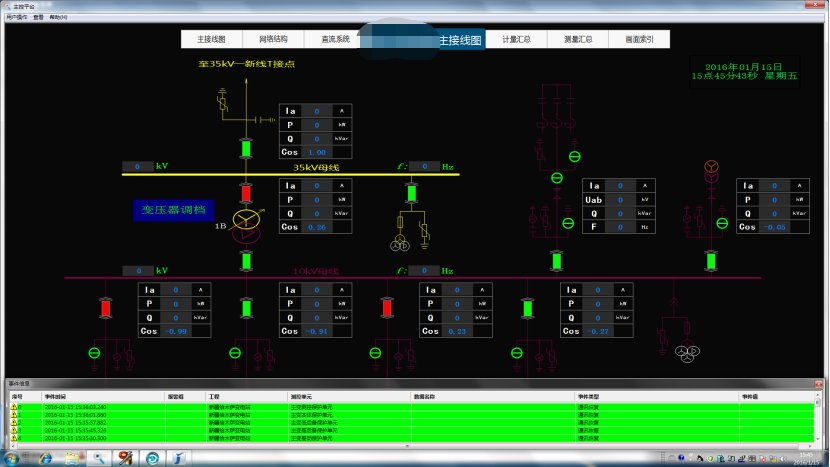Click the grounding switch under the Cos -0.99 feeder
Image resolution: width=830 pixels, height=467 pixels.
[x=94, y=353]
